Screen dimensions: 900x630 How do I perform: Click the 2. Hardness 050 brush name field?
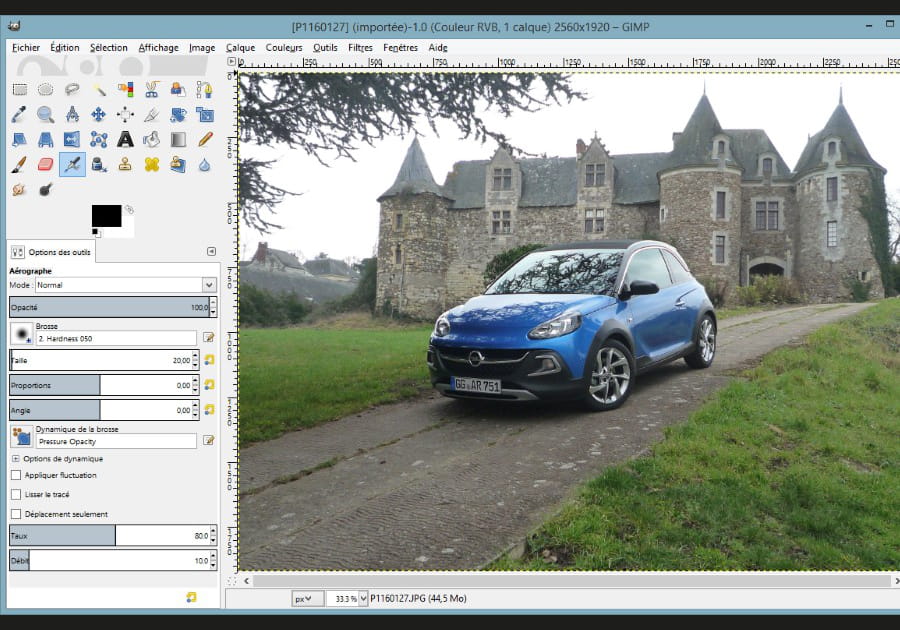pos(116,339)
